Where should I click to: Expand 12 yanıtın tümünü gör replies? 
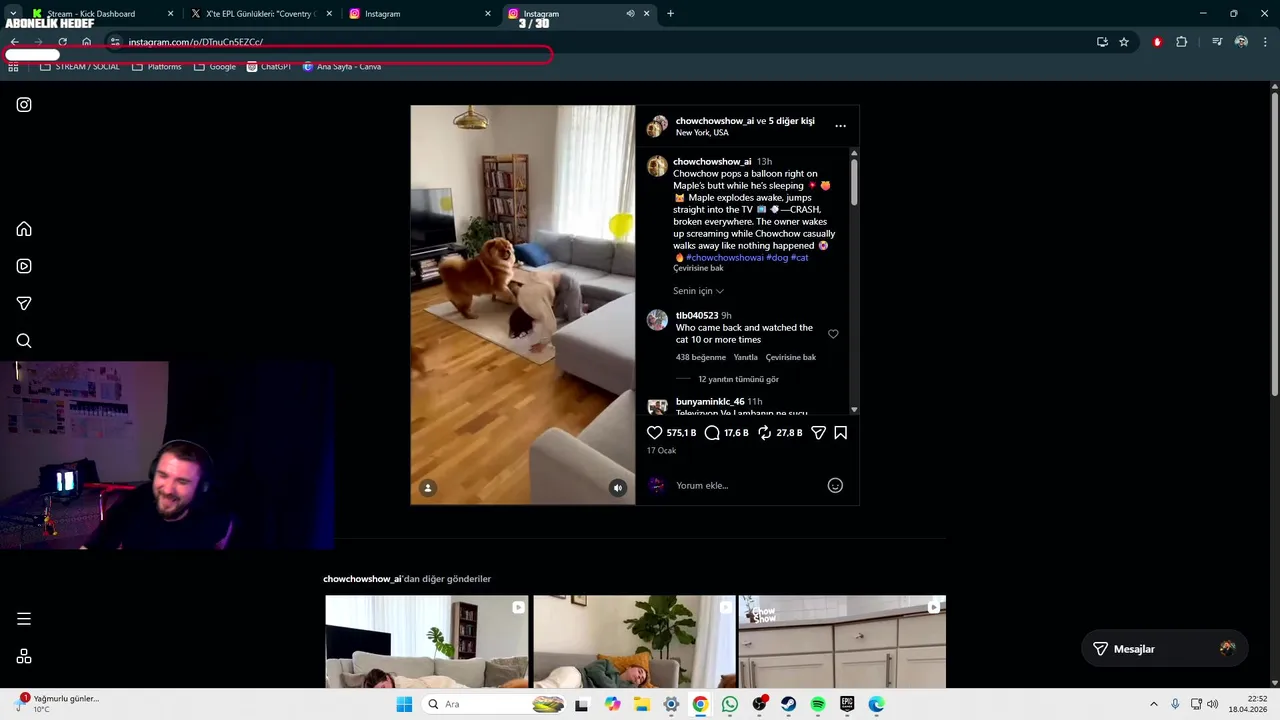[x=738, y=380]
